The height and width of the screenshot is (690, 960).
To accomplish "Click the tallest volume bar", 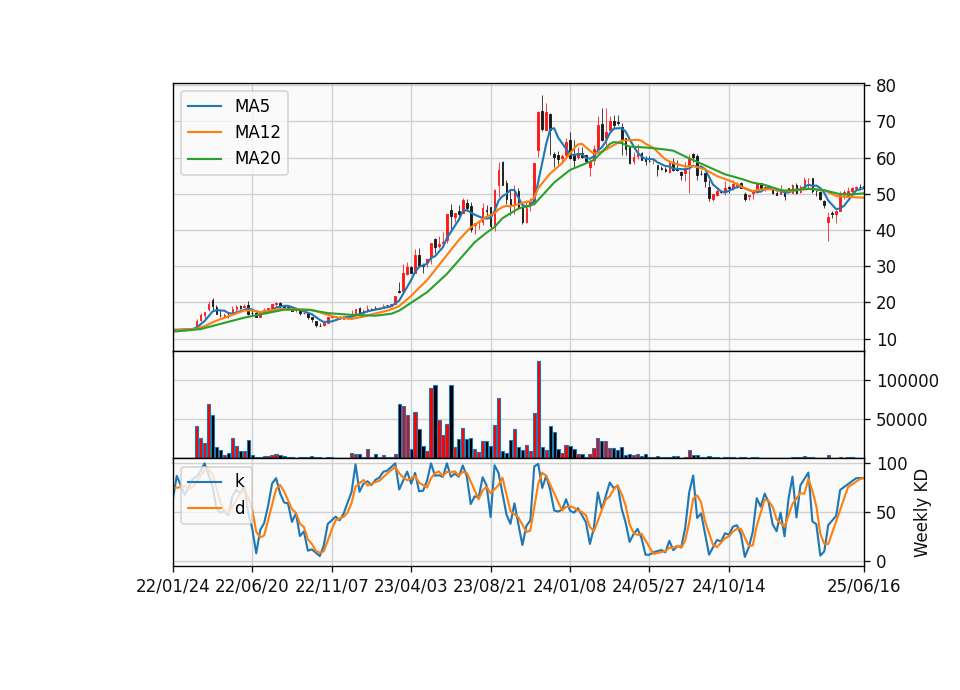I will click(x=539, y=410).
